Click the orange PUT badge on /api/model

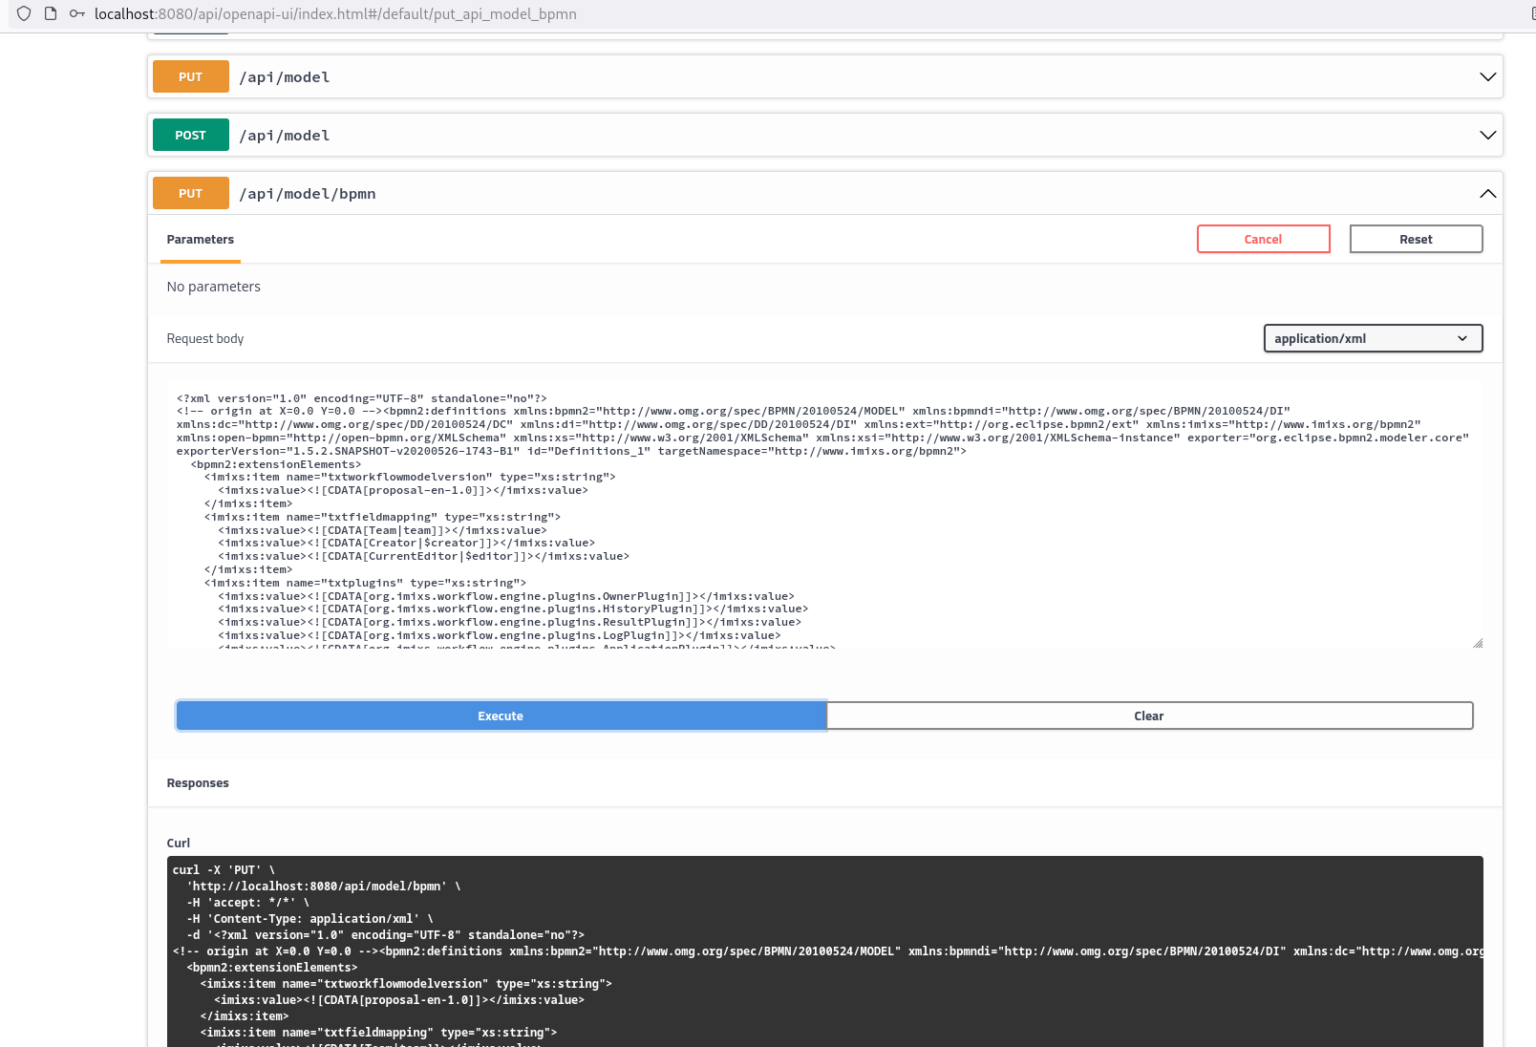coord(190,76)
